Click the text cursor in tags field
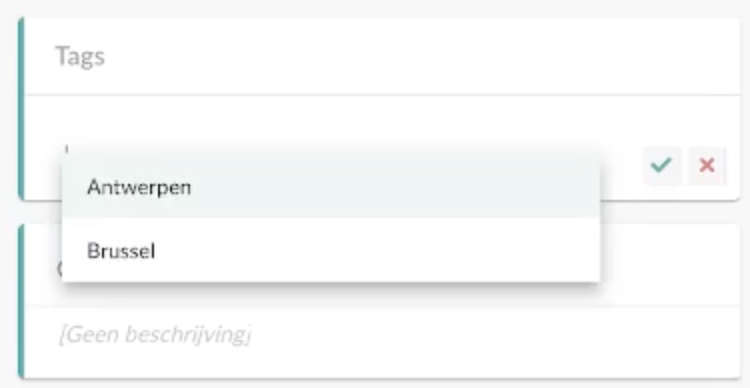This screenshot has width=750, height=388. [x=67, y=149]
